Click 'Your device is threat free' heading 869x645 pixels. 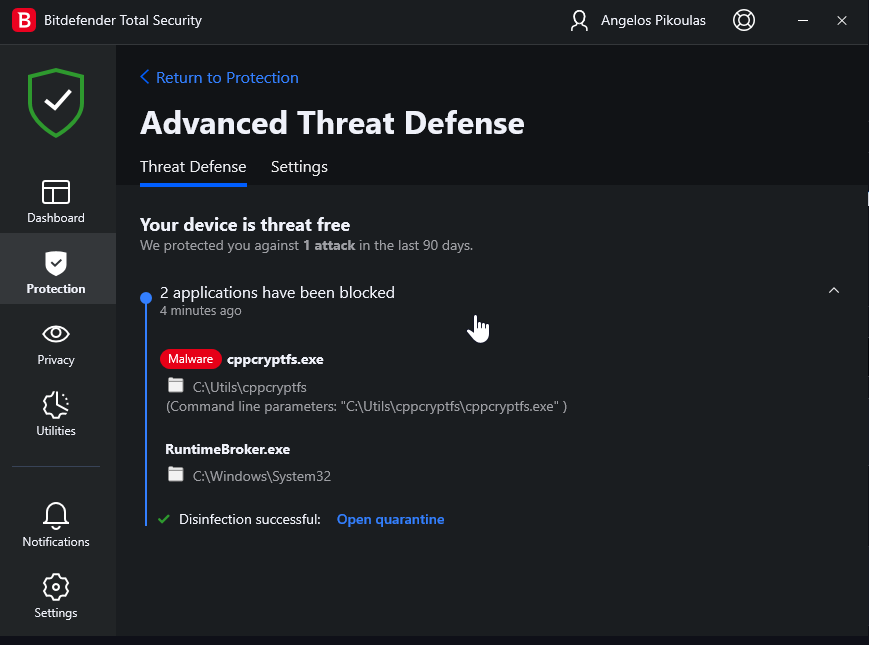[245, 225]
